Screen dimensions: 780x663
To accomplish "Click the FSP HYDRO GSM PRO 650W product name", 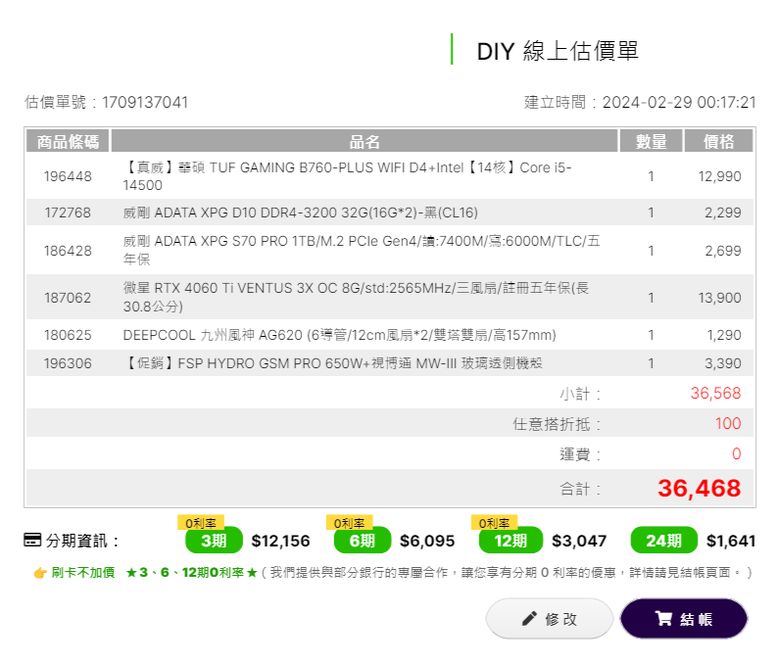I will (x=333, y=364).
